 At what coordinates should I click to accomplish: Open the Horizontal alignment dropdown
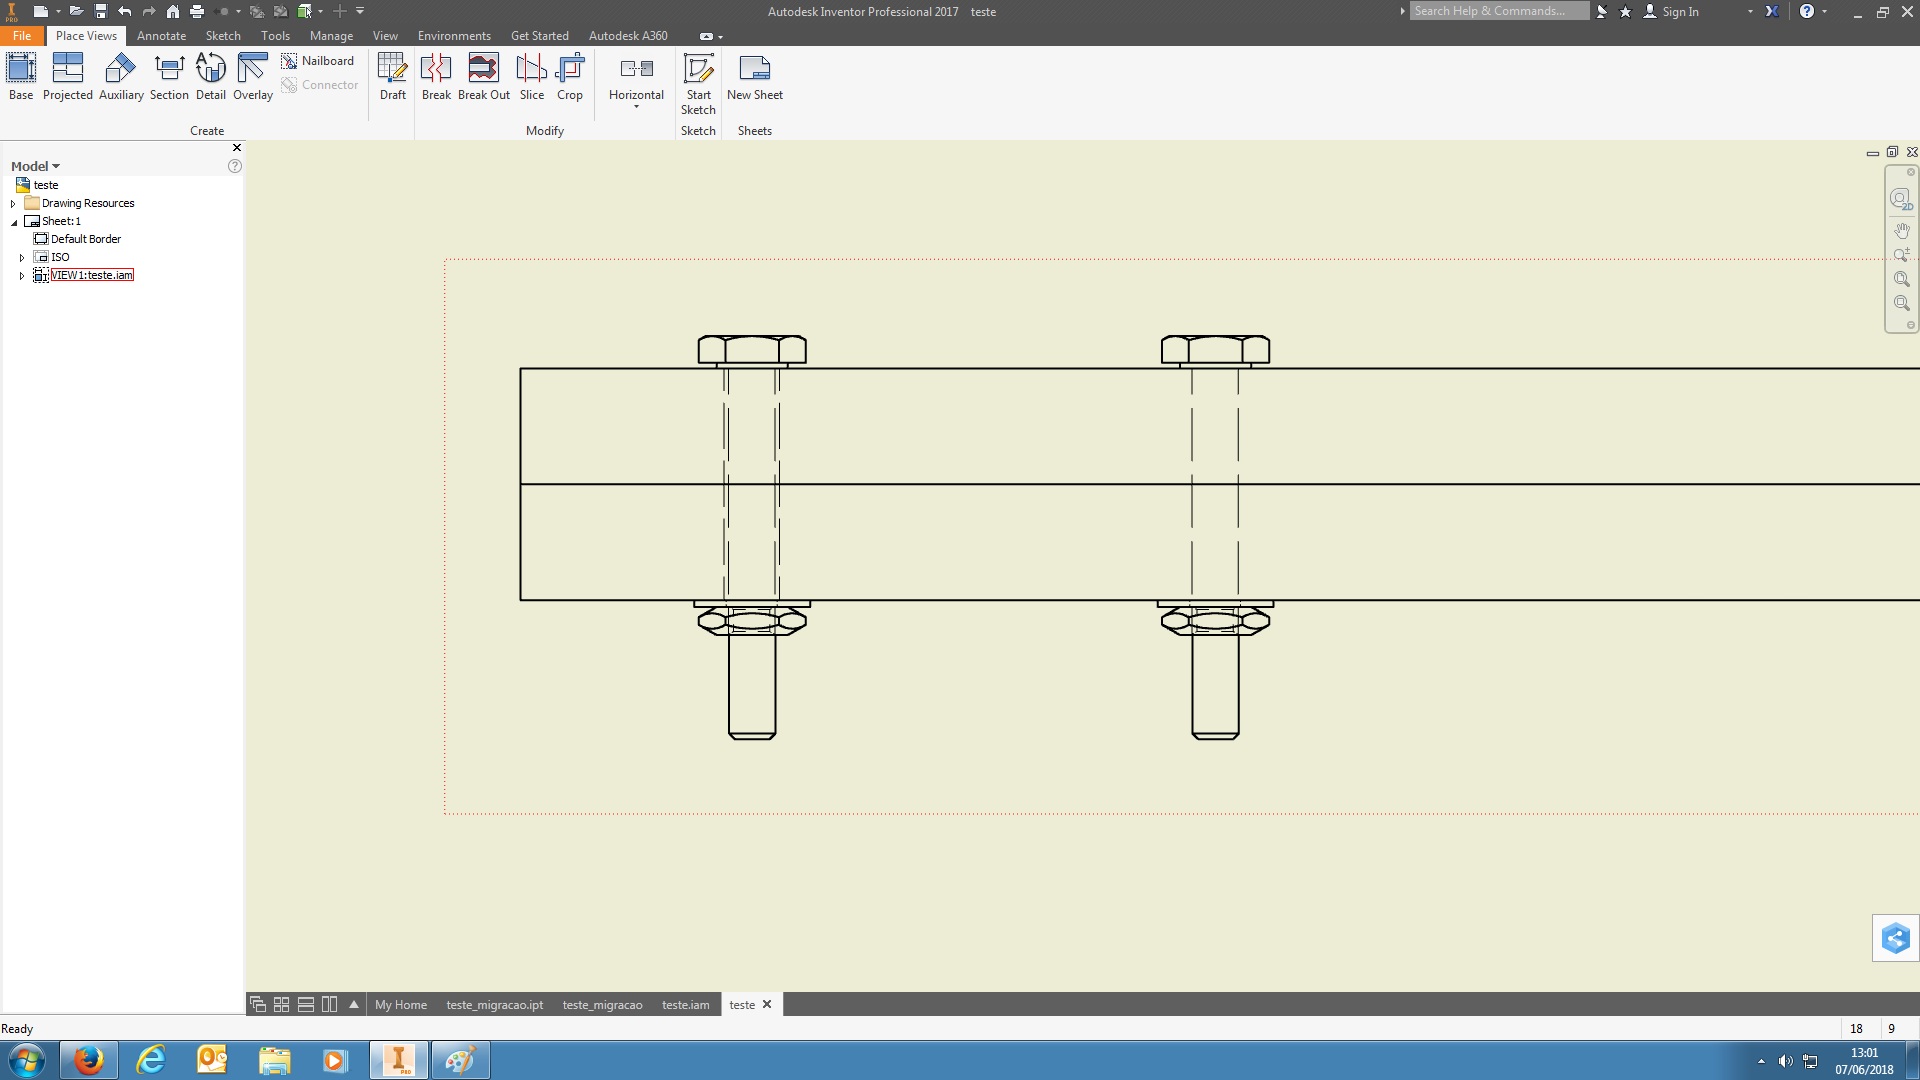(636, 106)
